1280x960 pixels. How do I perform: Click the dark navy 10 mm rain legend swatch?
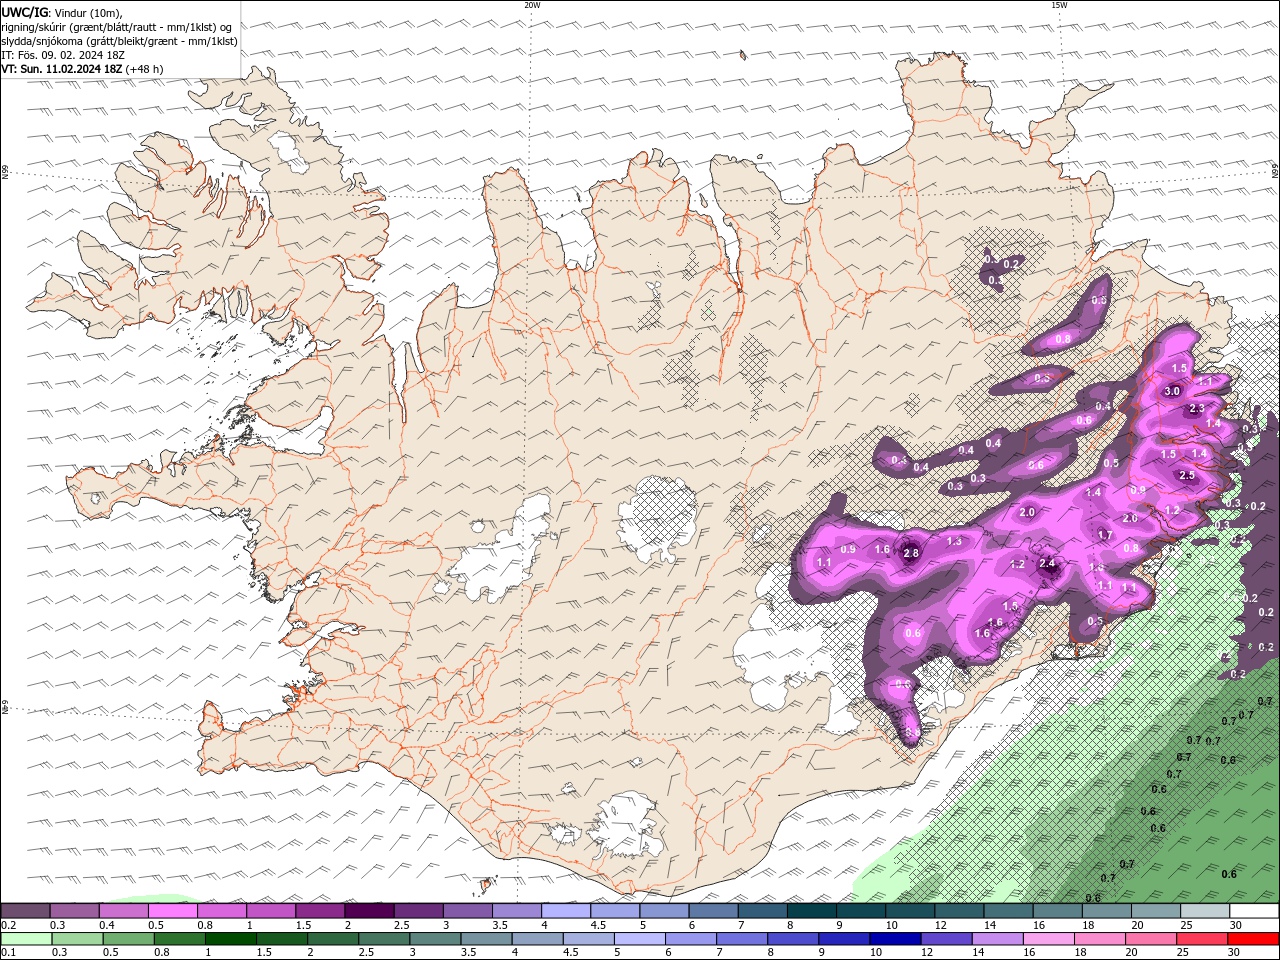pos(894,939)
